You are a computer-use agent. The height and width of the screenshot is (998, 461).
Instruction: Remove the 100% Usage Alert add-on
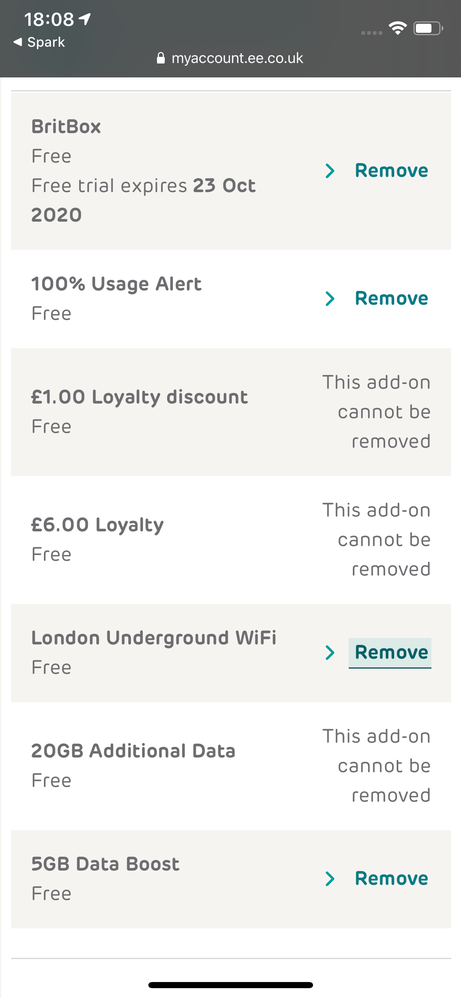[391, 299]
